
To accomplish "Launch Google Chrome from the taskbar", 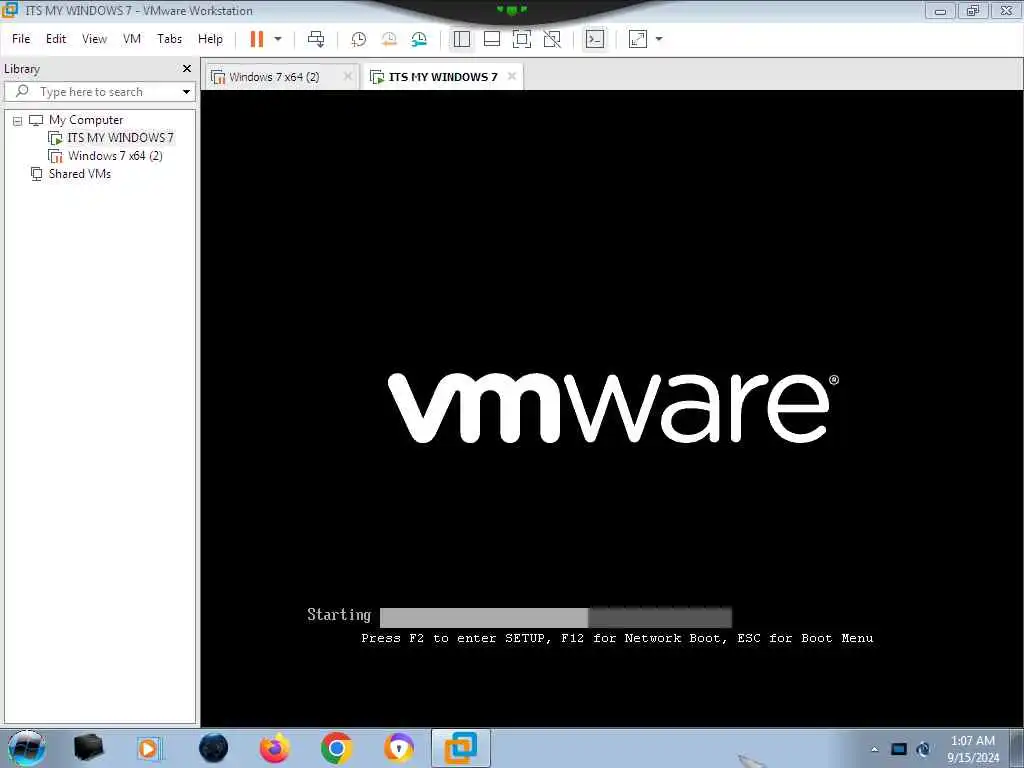I will pos(337,748).
